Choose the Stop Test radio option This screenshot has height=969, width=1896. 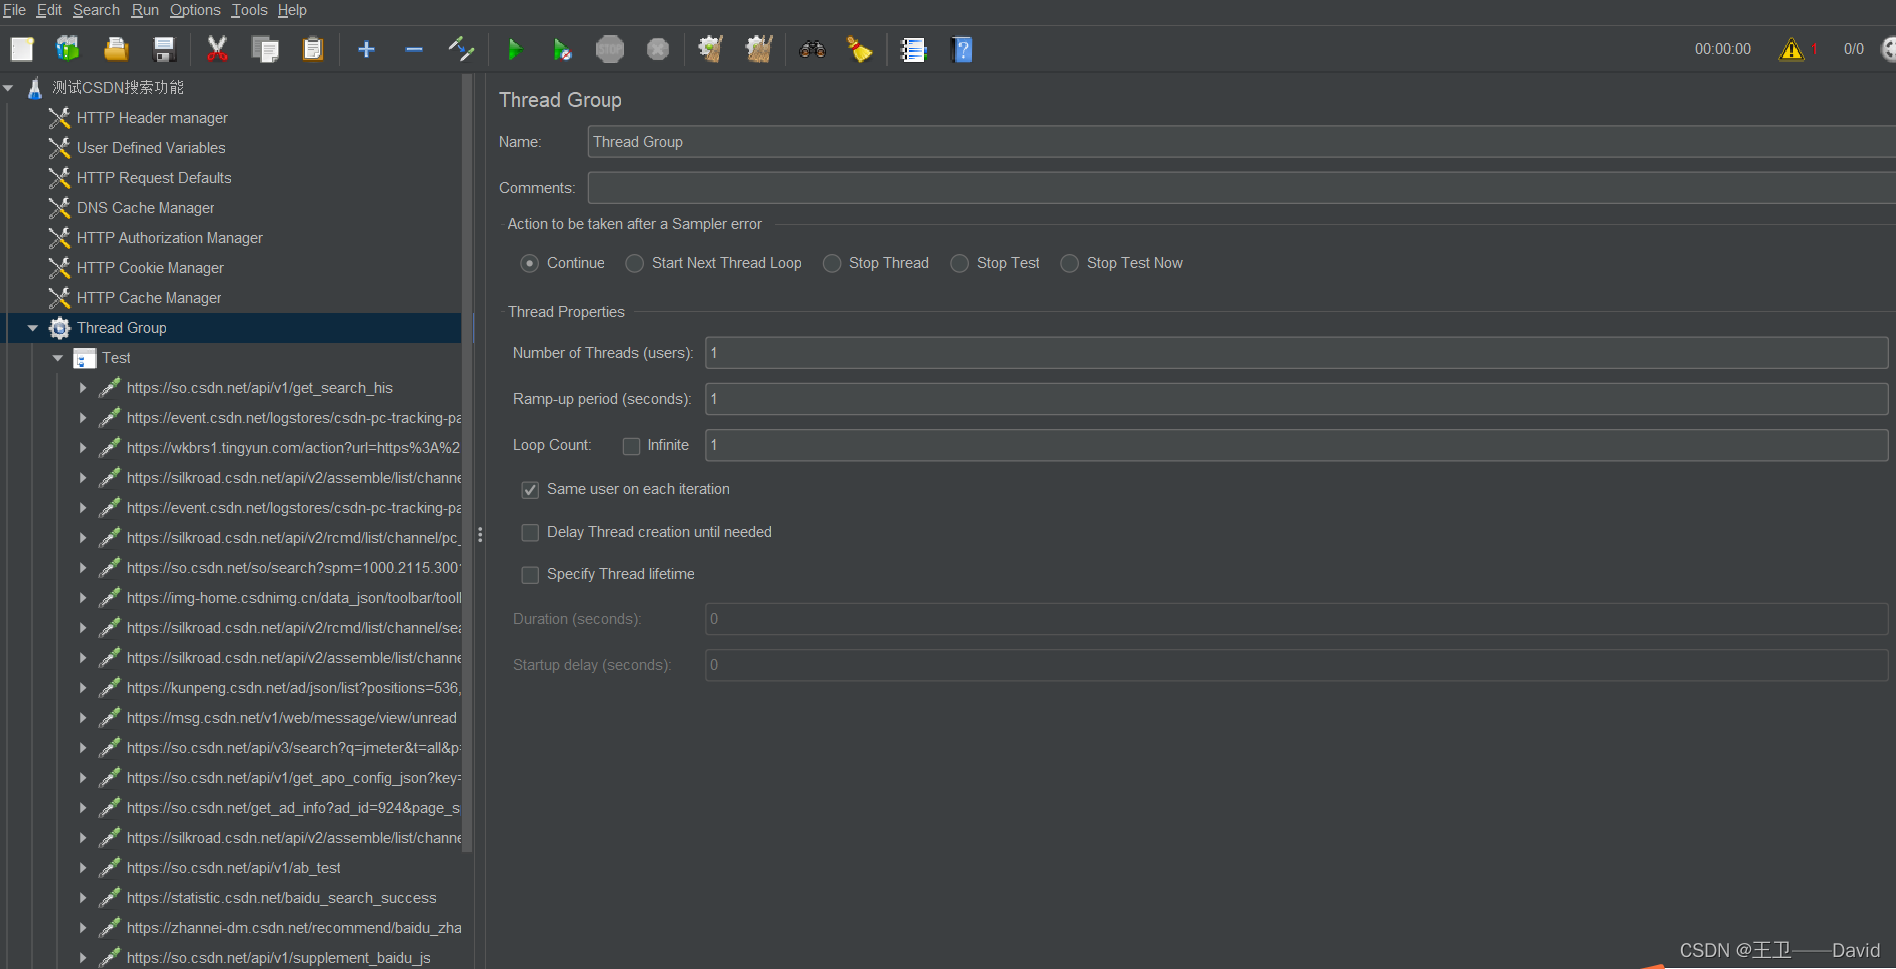[960, 263]
